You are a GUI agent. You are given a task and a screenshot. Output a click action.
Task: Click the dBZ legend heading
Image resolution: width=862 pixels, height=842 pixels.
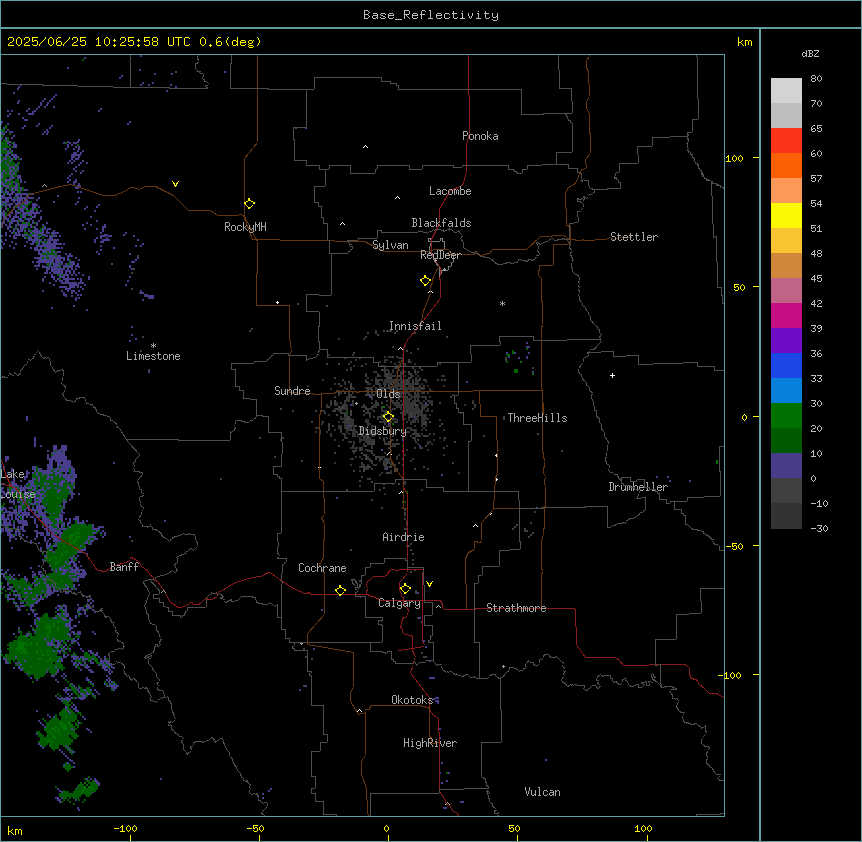click(810, 54)
